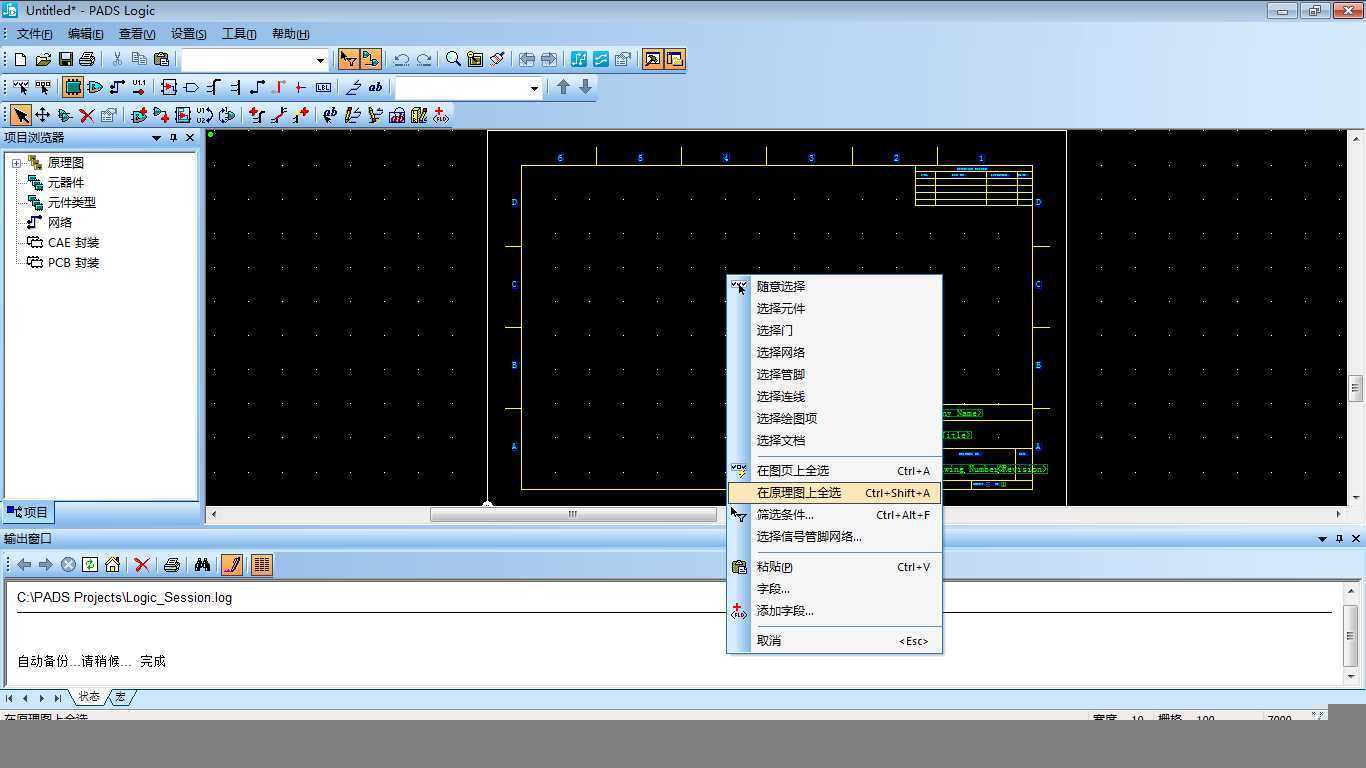Select 元件类型 in project browser
1366x768 pixels.
(72, 202)
